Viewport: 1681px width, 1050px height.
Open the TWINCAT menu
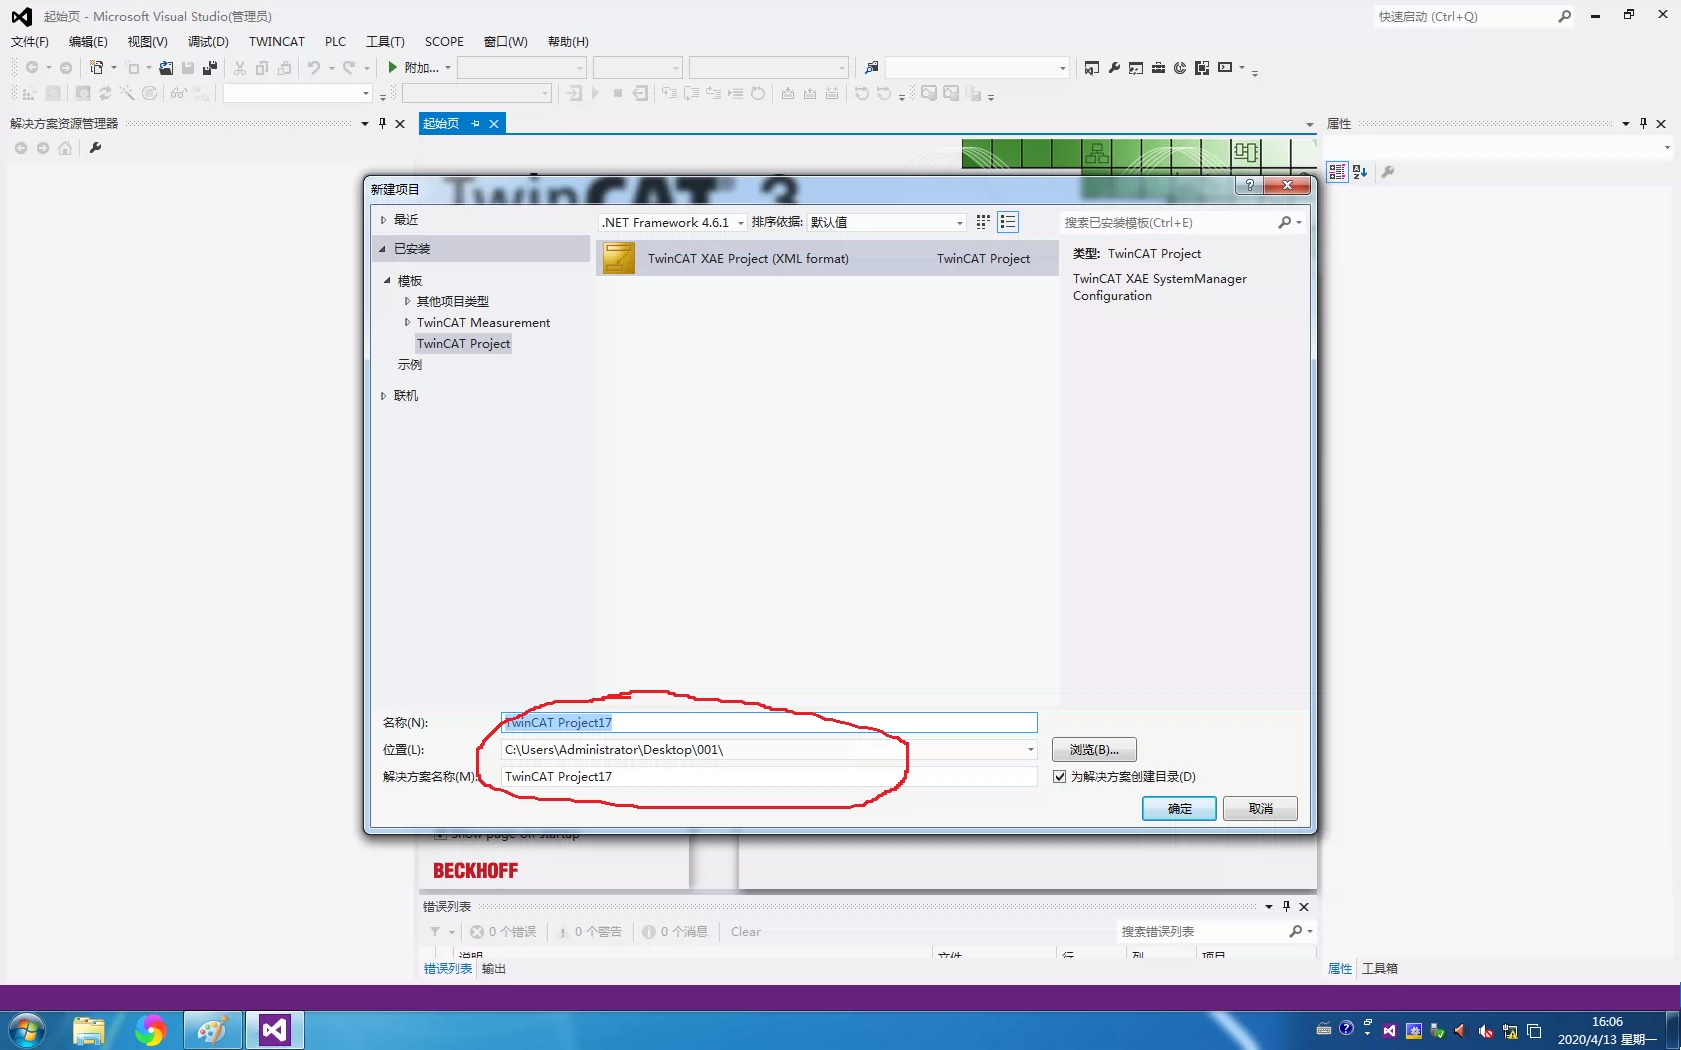click(x=277, y=42)
